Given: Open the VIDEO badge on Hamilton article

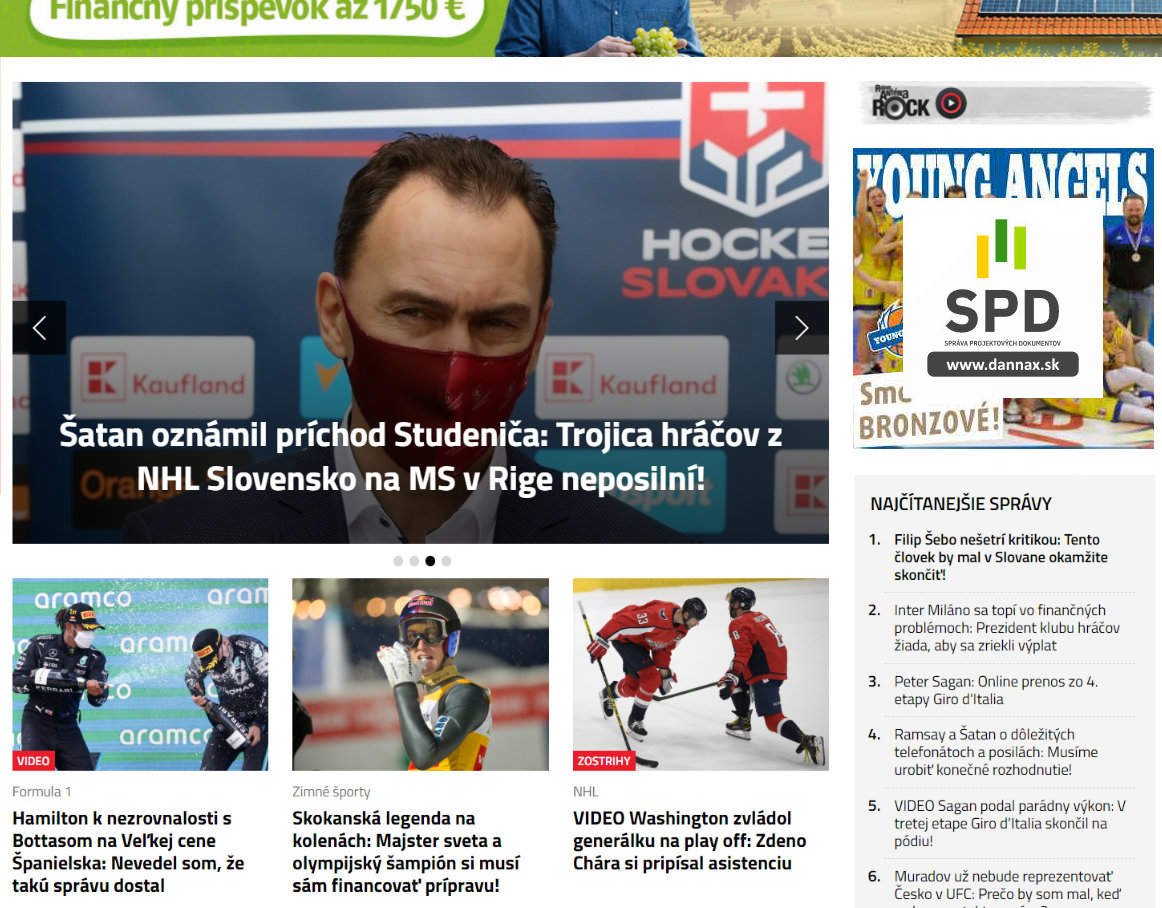Looking at the screenshot, I should (33, 760).
